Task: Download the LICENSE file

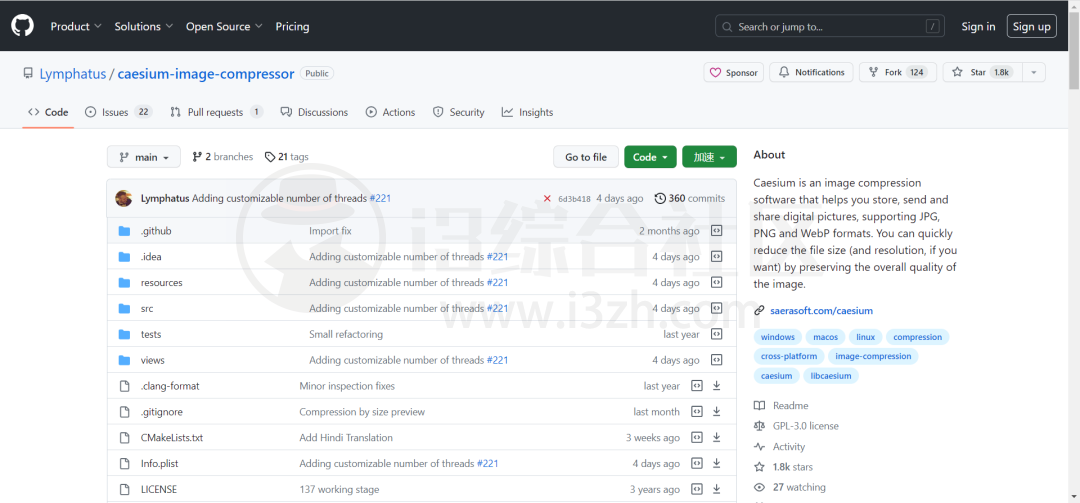Action: tap(716, 489)
